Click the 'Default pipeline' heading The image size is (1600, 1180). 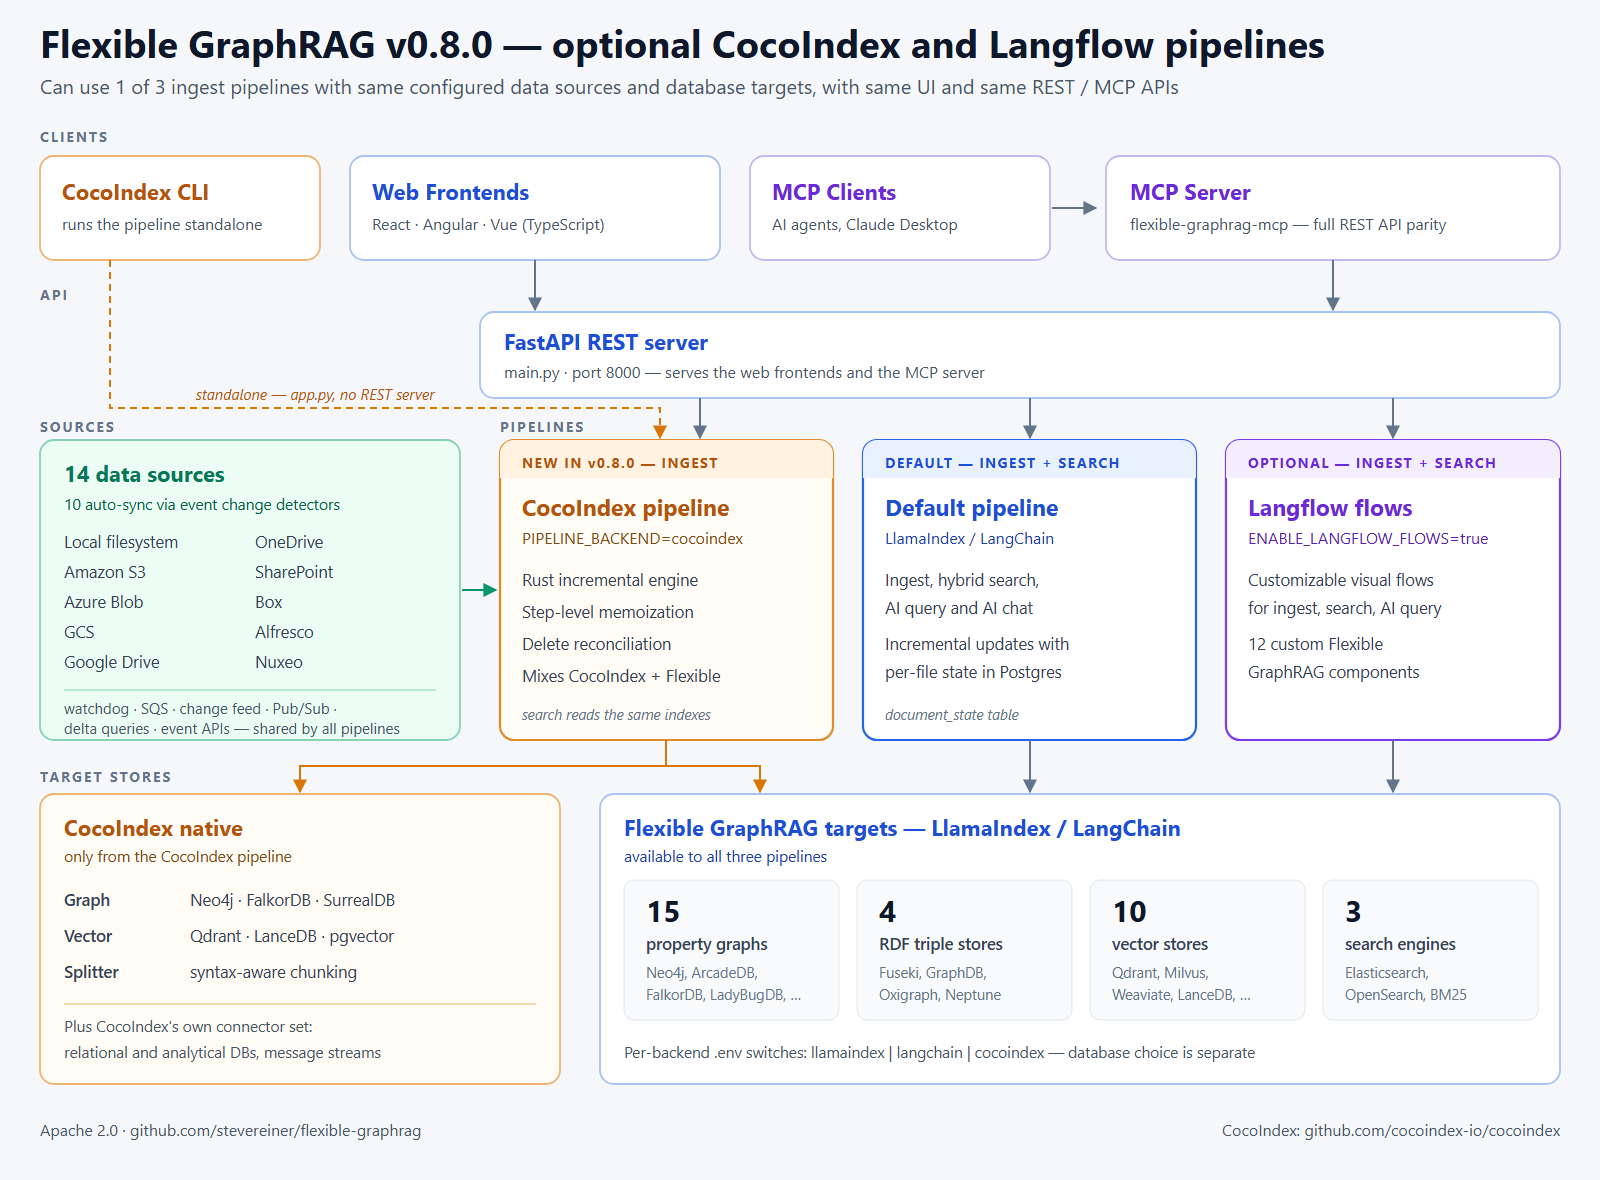point(971,508)
